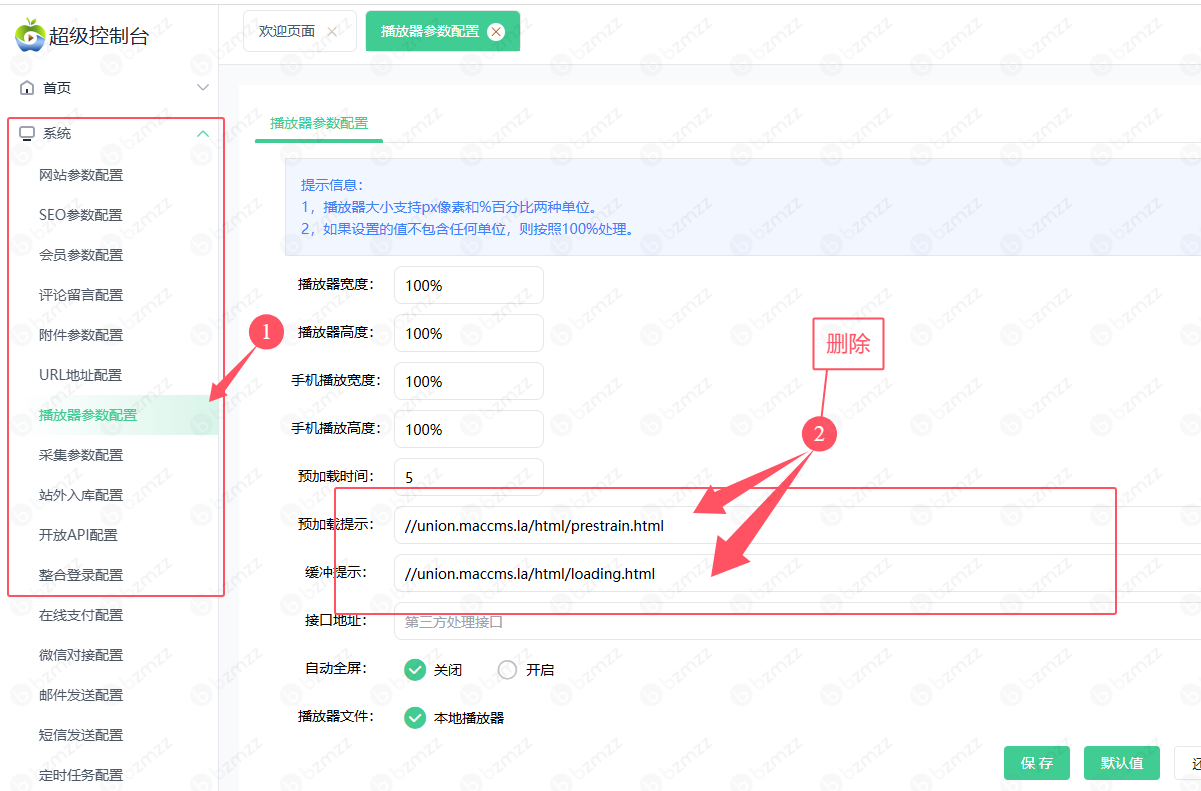This screenshot has height=791, width=1201.
Task: Expand the 首页 menu chevron
Action: [203, 88]
